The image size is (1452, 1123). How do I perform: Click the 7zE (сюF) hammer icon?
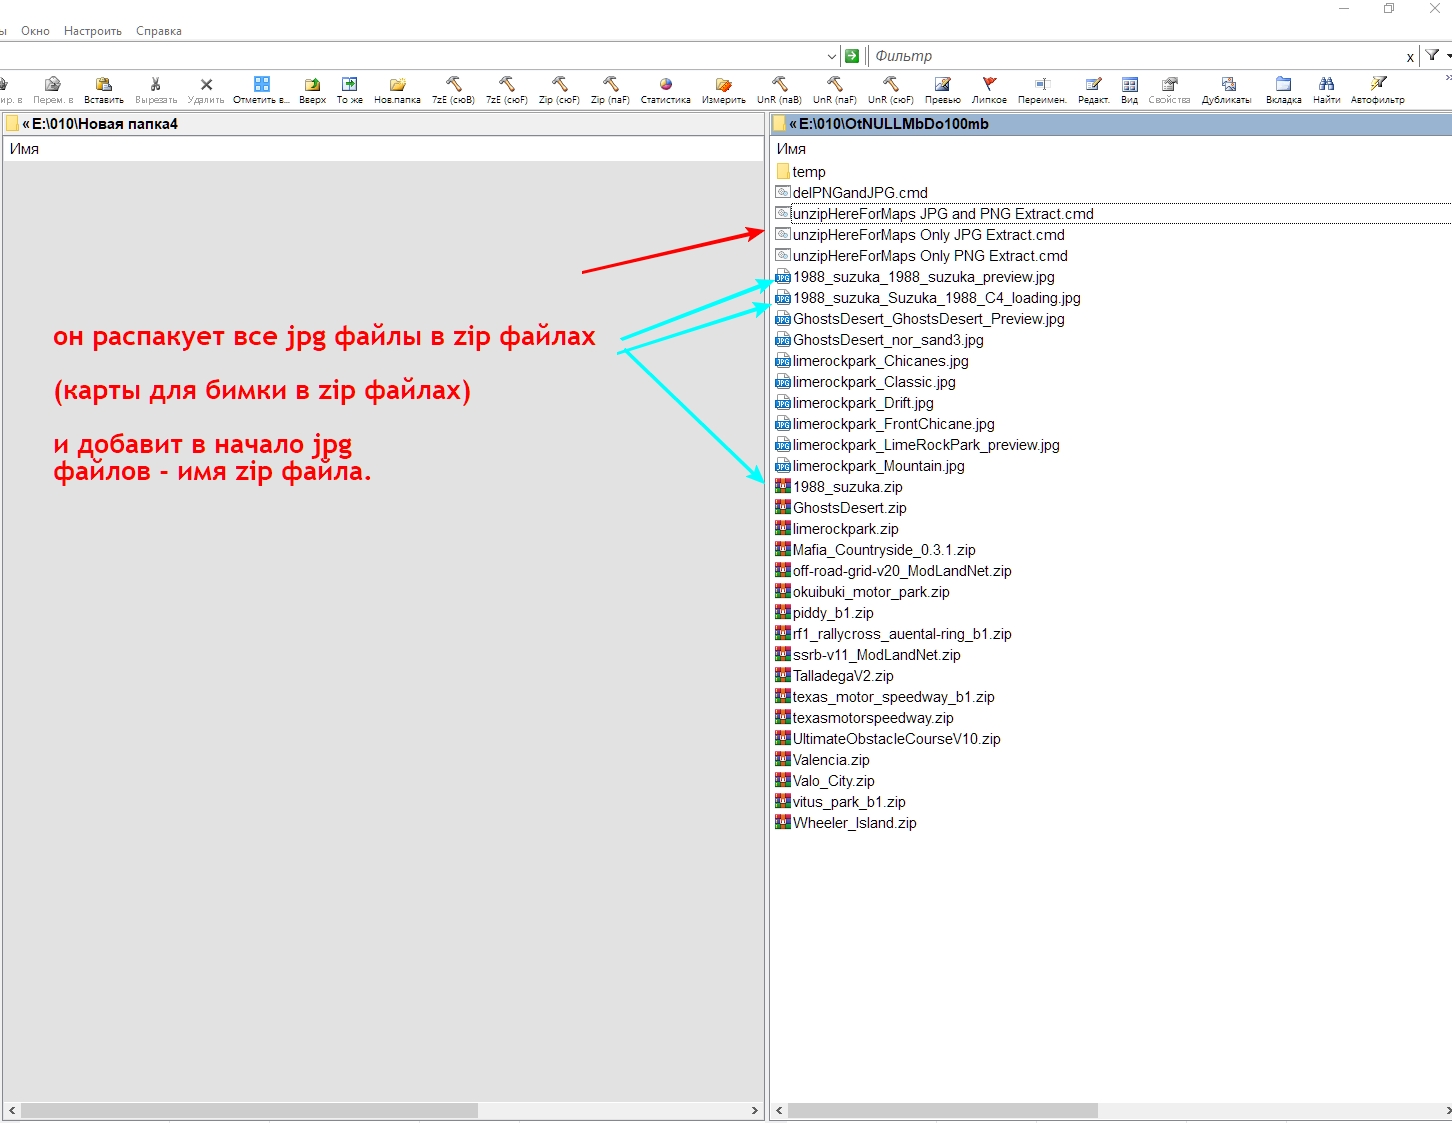pyautogui.click(x=506, y=84)
